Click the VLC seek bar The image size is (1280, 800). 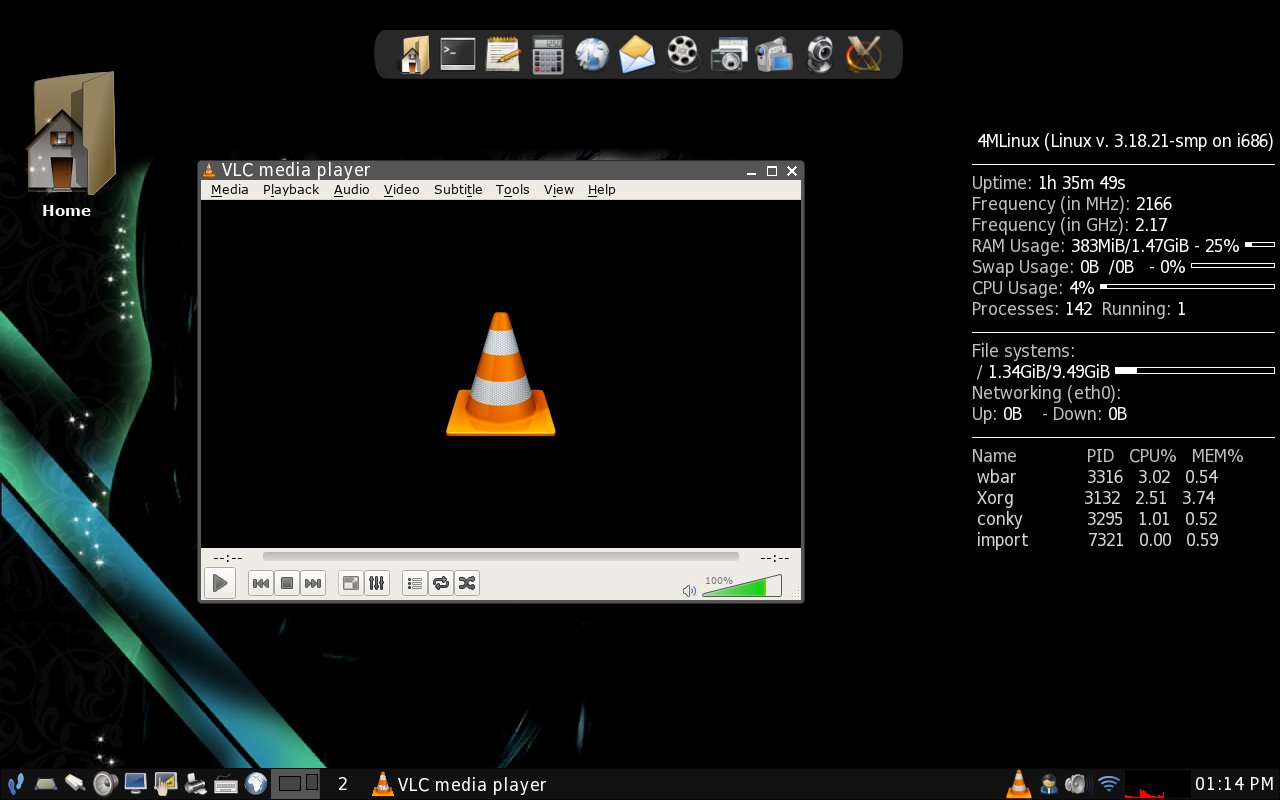click(500, 557)
